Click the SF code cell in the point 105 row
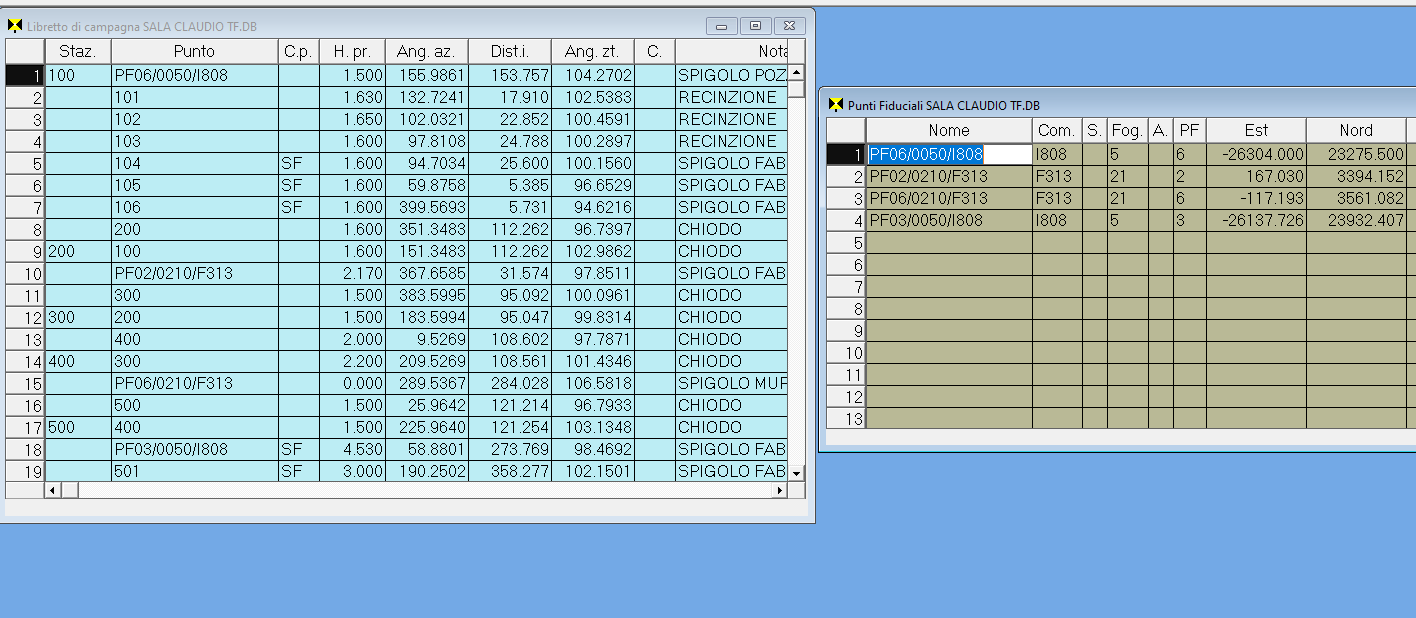This screenshot has width=1416, height=618. [x=298, y=185]
